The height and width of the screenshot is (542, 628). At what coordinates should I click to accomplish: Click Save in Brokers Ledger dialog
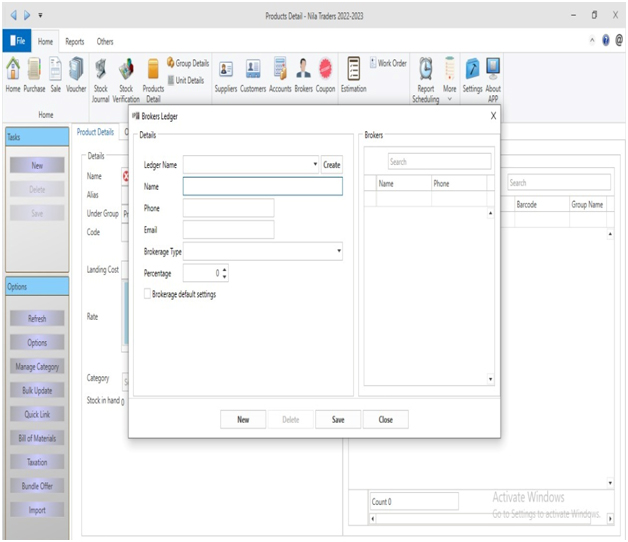pyautogui.click(x=338, y=419)
